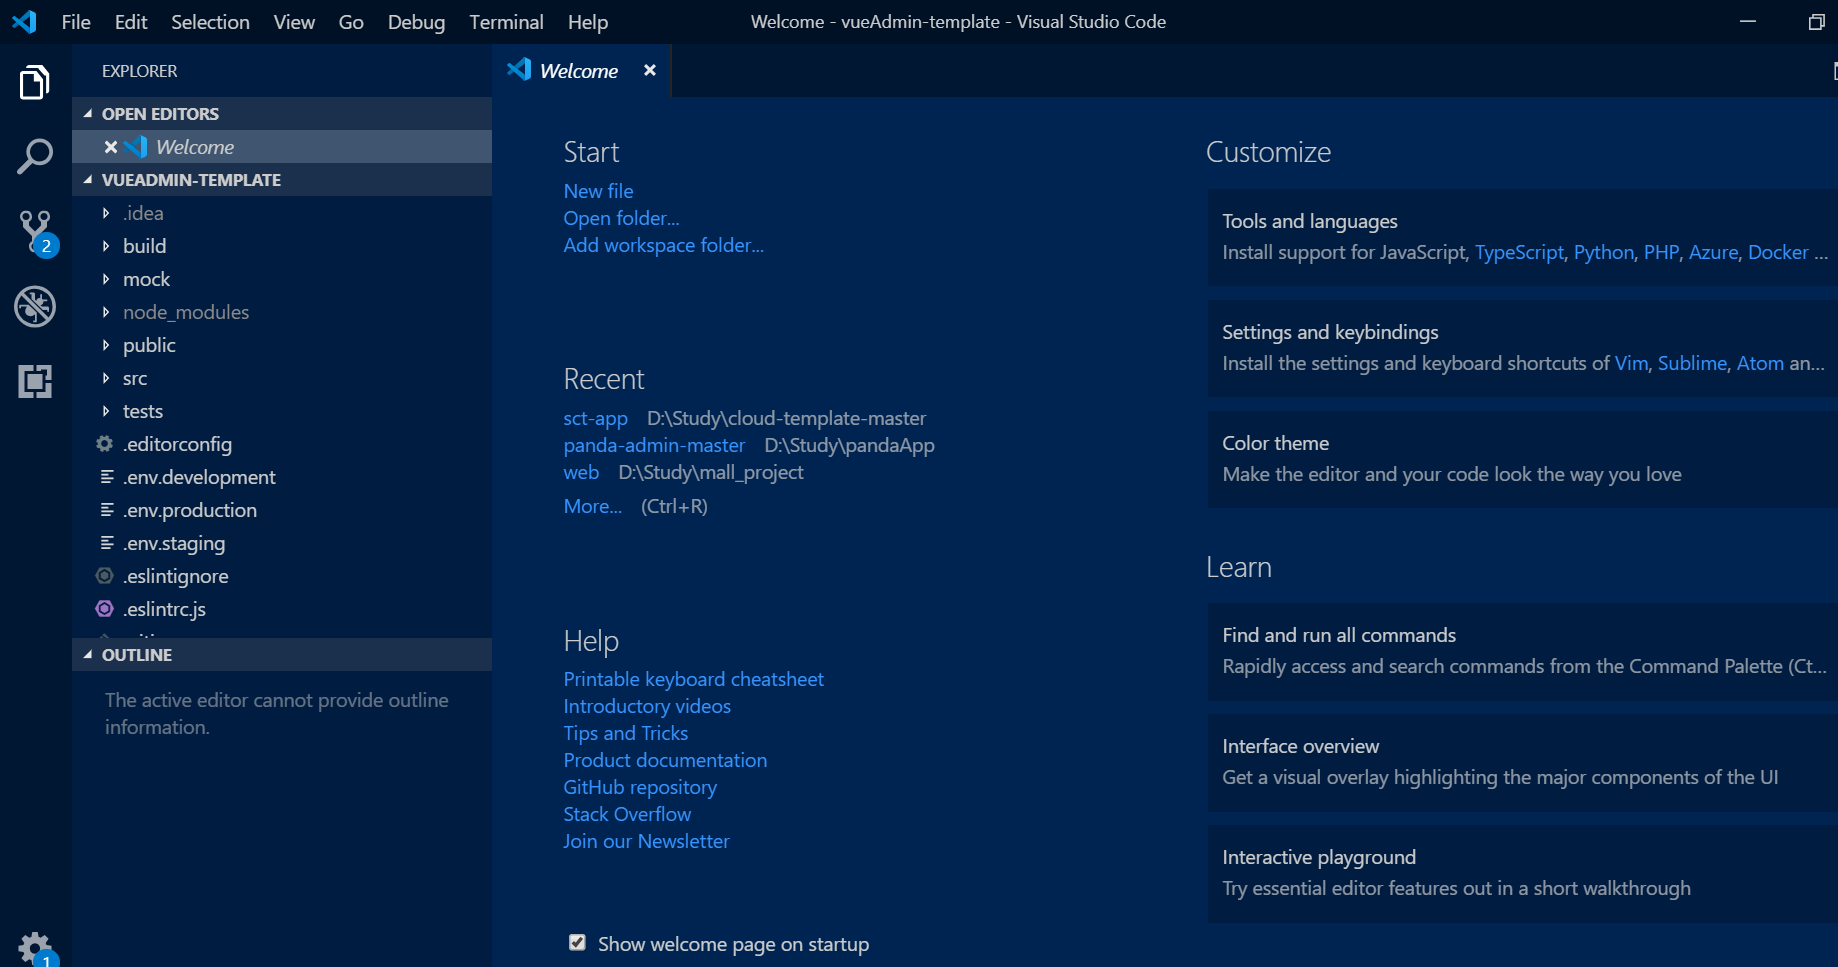Select the .env.production file icon
The height and width of the screenshot is (967, 1838).
[107, 510]
